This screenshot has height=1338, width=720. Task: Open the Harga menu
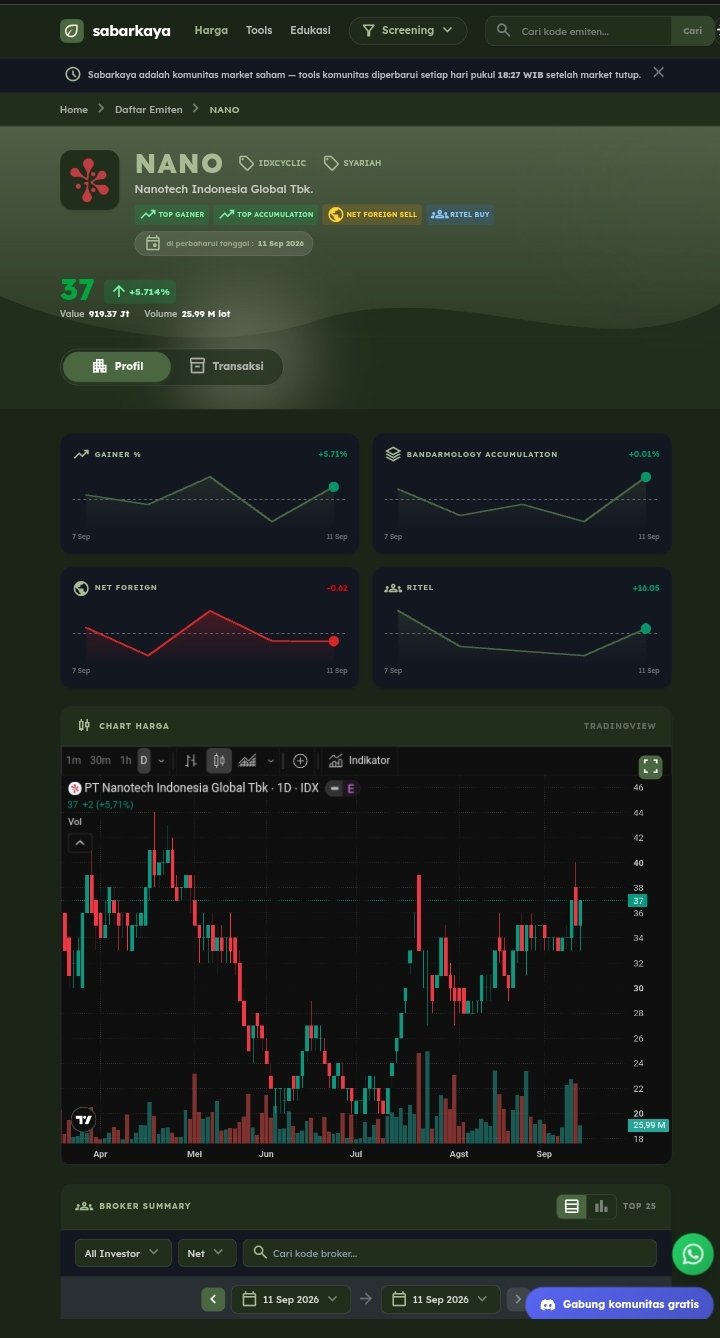click(211, 30)
